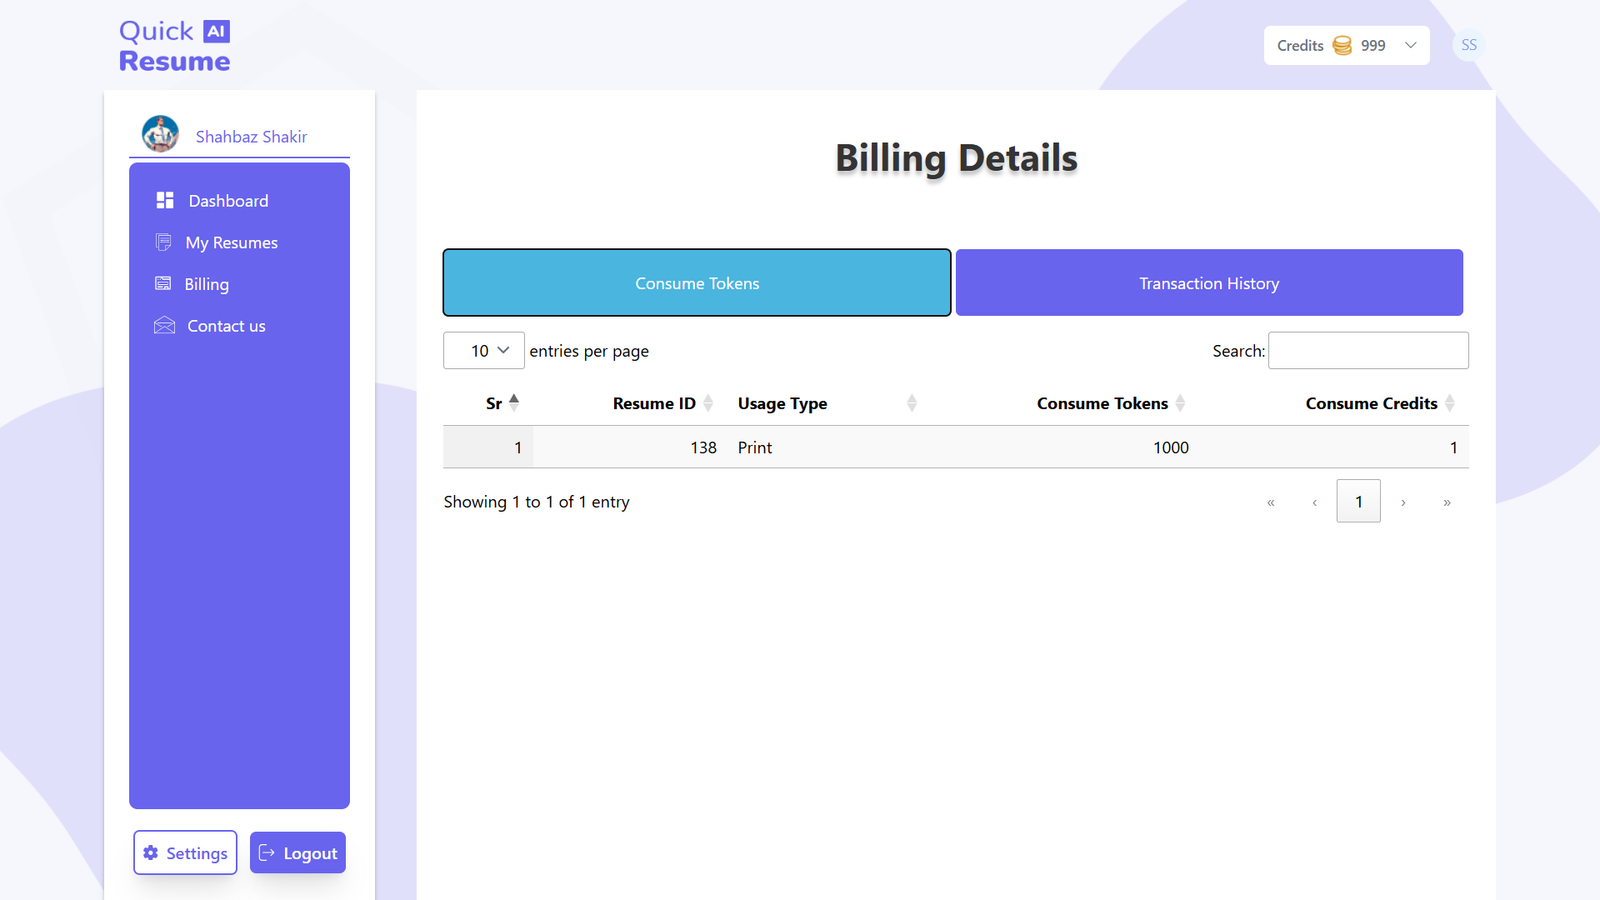Click the Contact us envelope icon
1600x900 pixels.
(164, 326)
